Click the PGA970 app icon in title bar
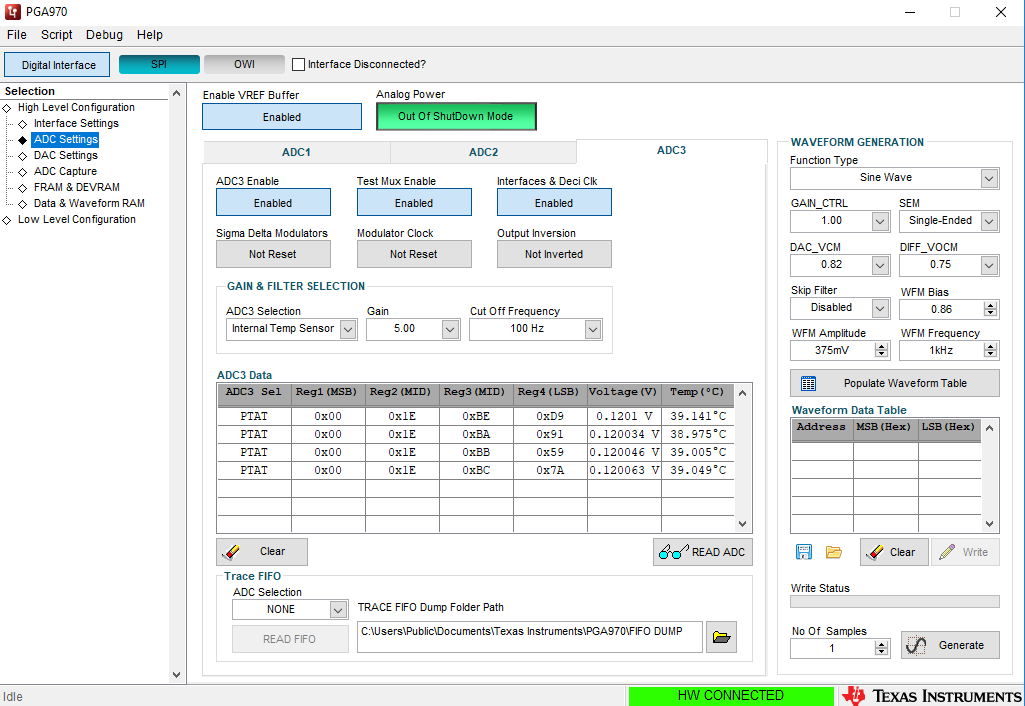 12,12
